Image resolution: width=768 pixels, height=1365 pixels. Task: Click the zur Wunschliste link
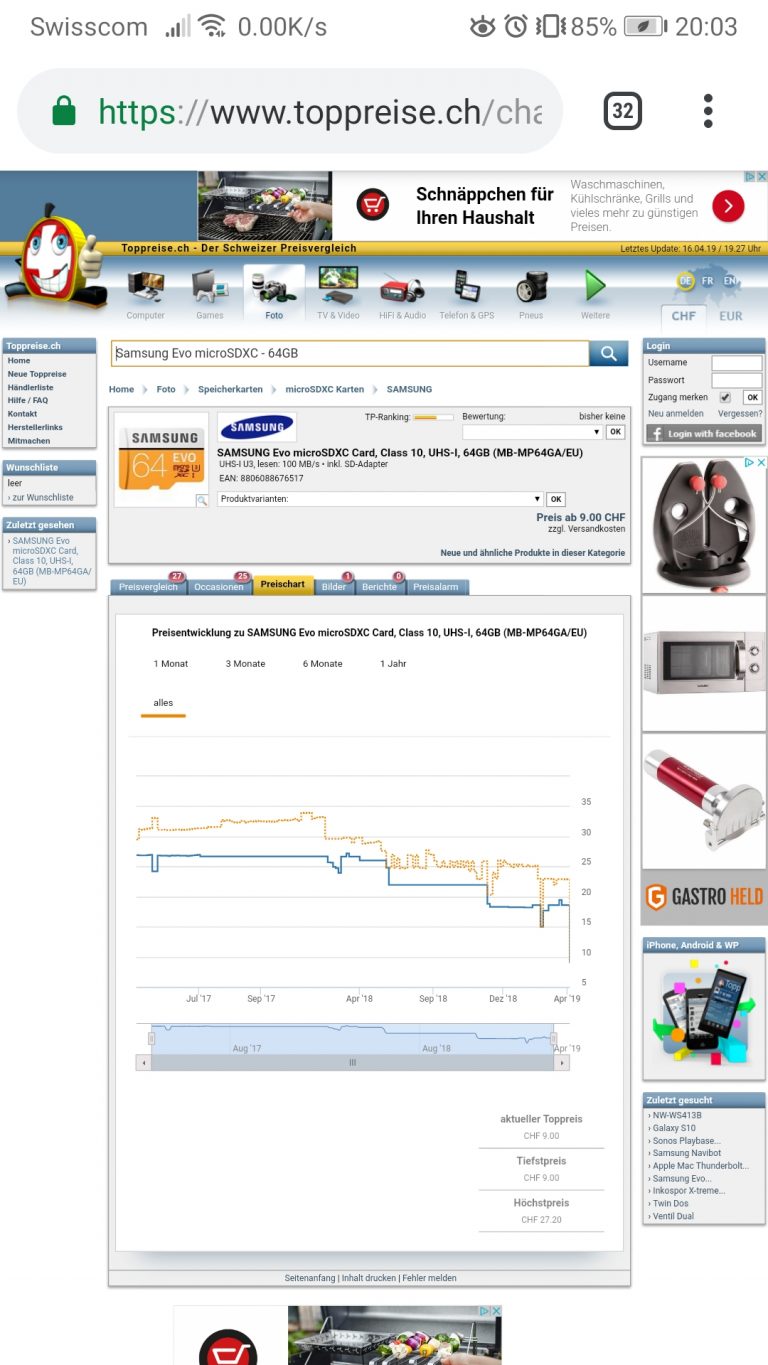point(42,497)
